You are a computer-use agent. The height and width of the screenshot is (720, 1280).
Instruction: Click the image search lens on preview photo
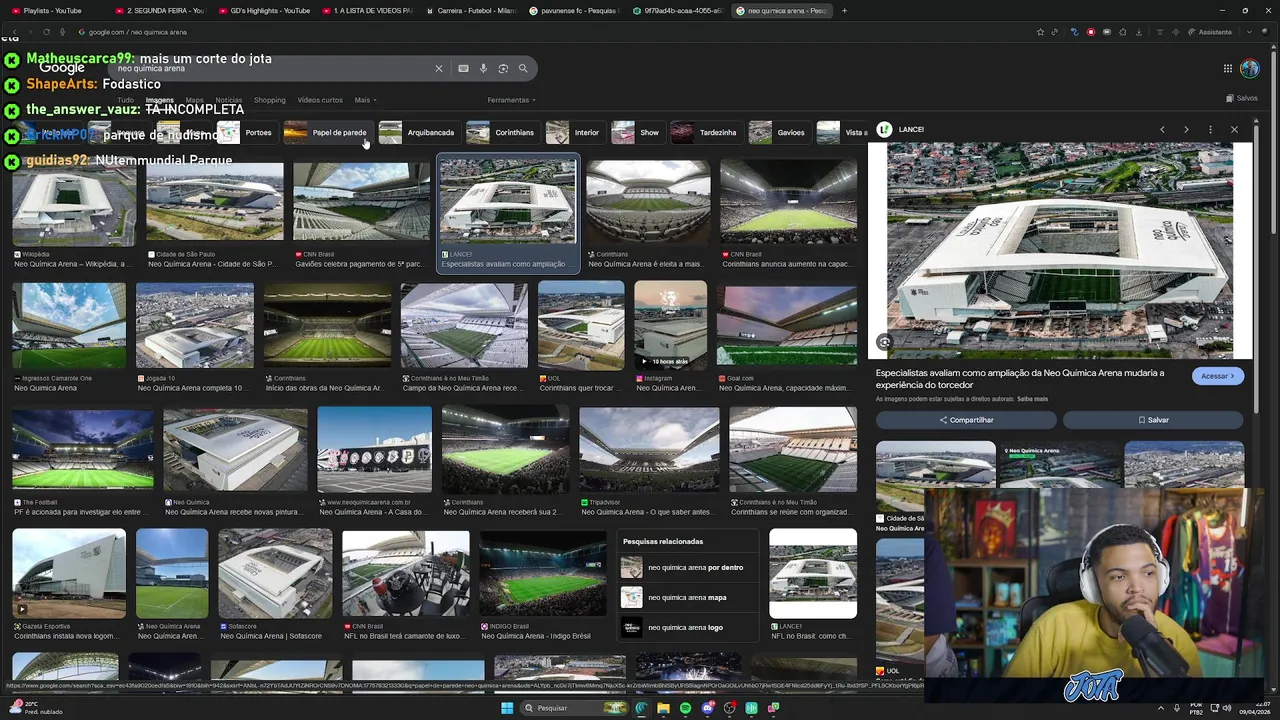(884, 342)
